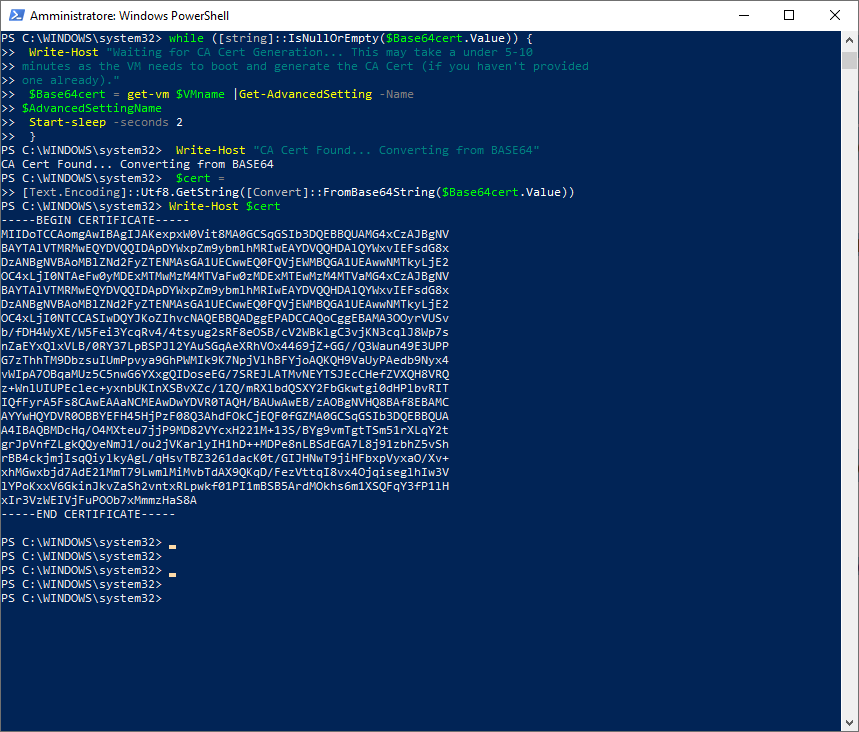Click the vertical scrollbar track

[x=850, y=400]
